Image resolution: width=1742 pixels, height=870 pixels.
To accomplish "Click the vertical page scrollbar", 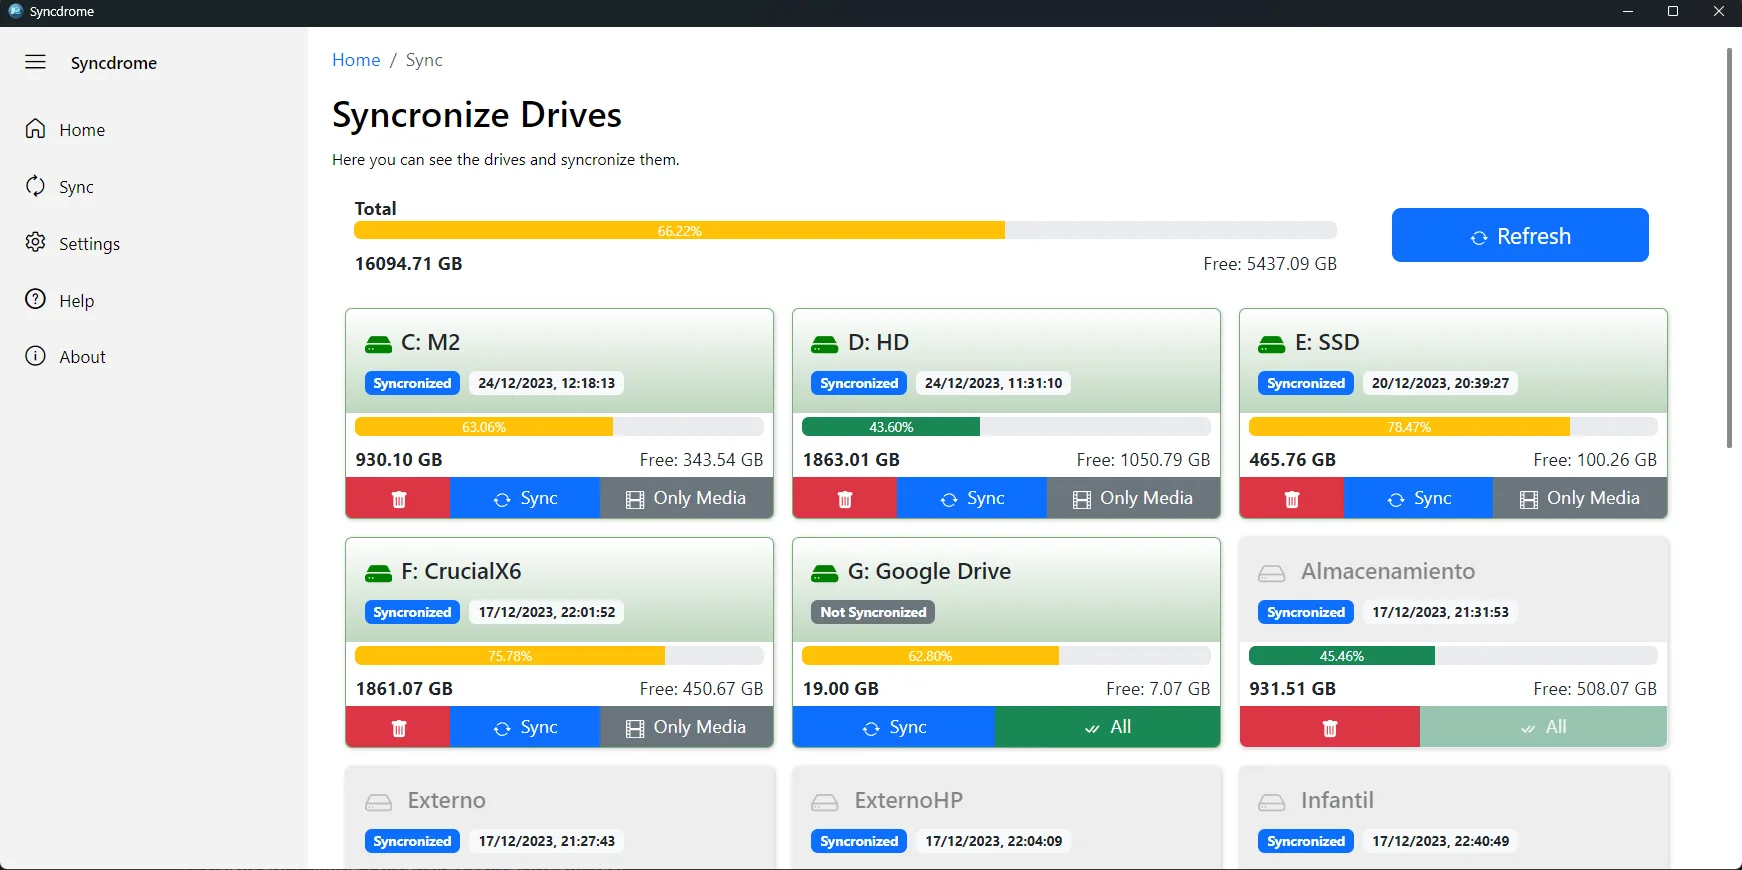I will tap(1730, 247).
